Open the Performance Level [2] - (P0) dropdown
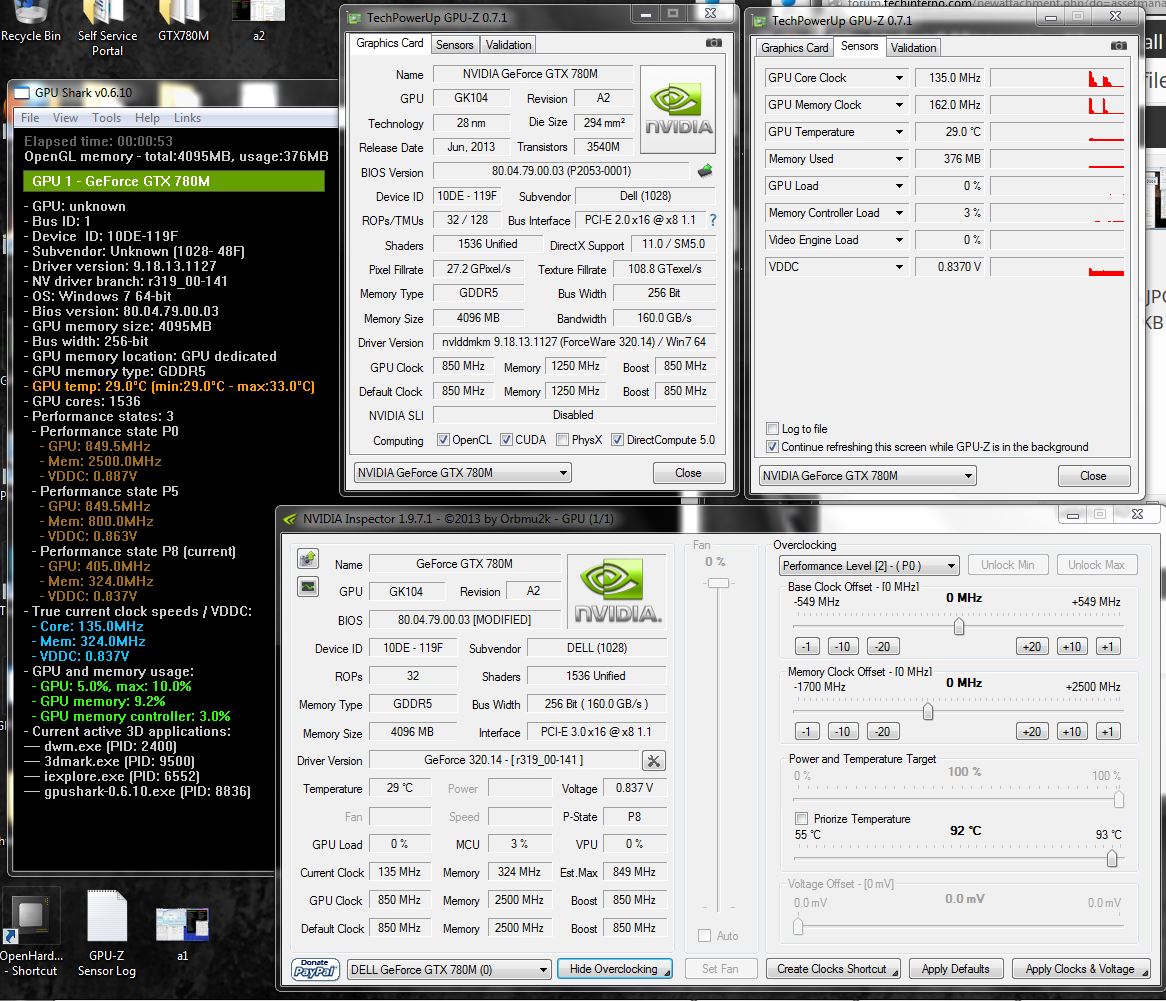The height and width of the screenshot is (1001, 1166). coord(869,565)
